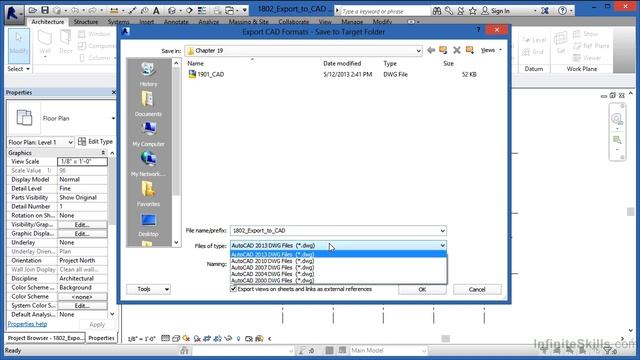This screenshot has width=640, height=360.
Task: Toggle Export views on sheets as external references
Action: point(233,289)
